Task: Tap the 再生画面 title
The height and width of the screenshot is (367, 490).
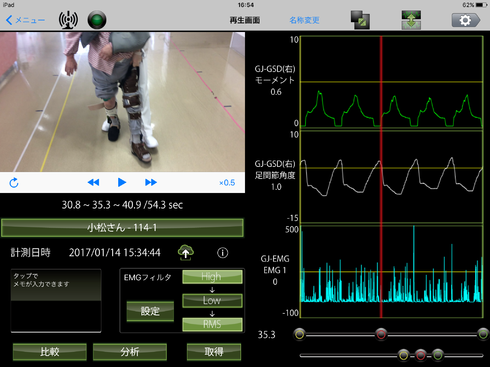Action: [245, 20]
